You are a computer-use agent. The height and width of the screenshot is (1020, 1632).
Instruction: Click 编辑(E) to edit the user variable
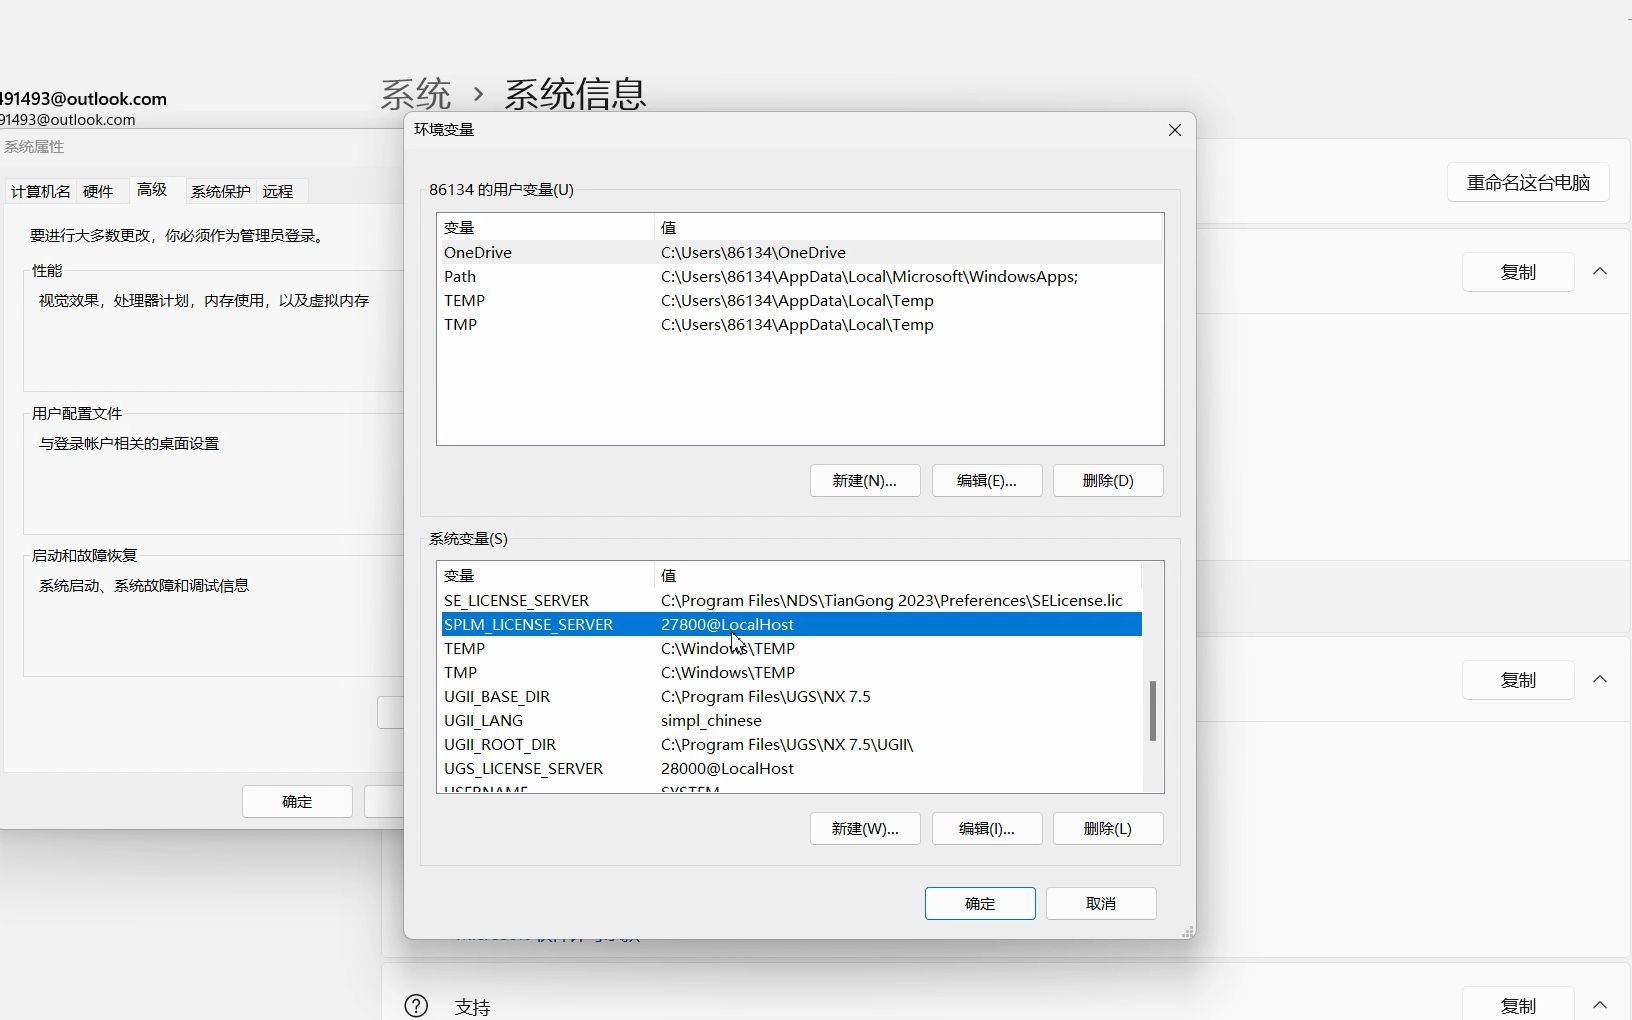986,481
